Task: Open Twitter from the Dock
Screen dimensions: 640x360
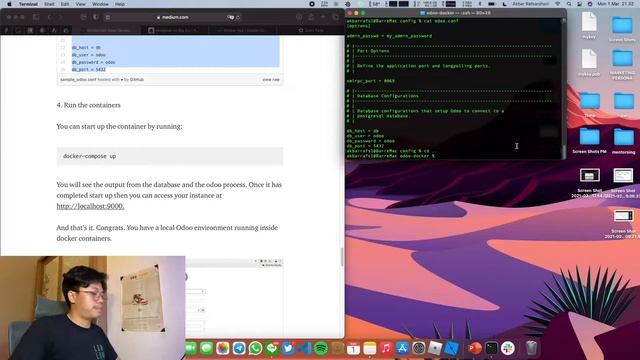Action: 288,348
